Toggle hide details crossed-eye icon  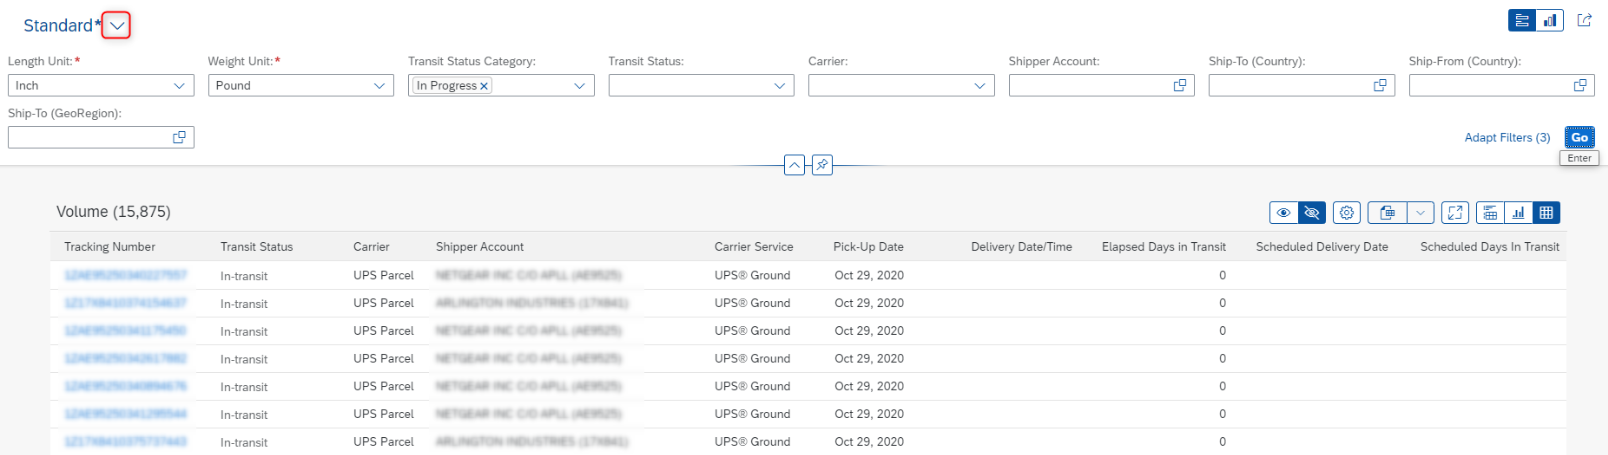tap(1312, 212)
